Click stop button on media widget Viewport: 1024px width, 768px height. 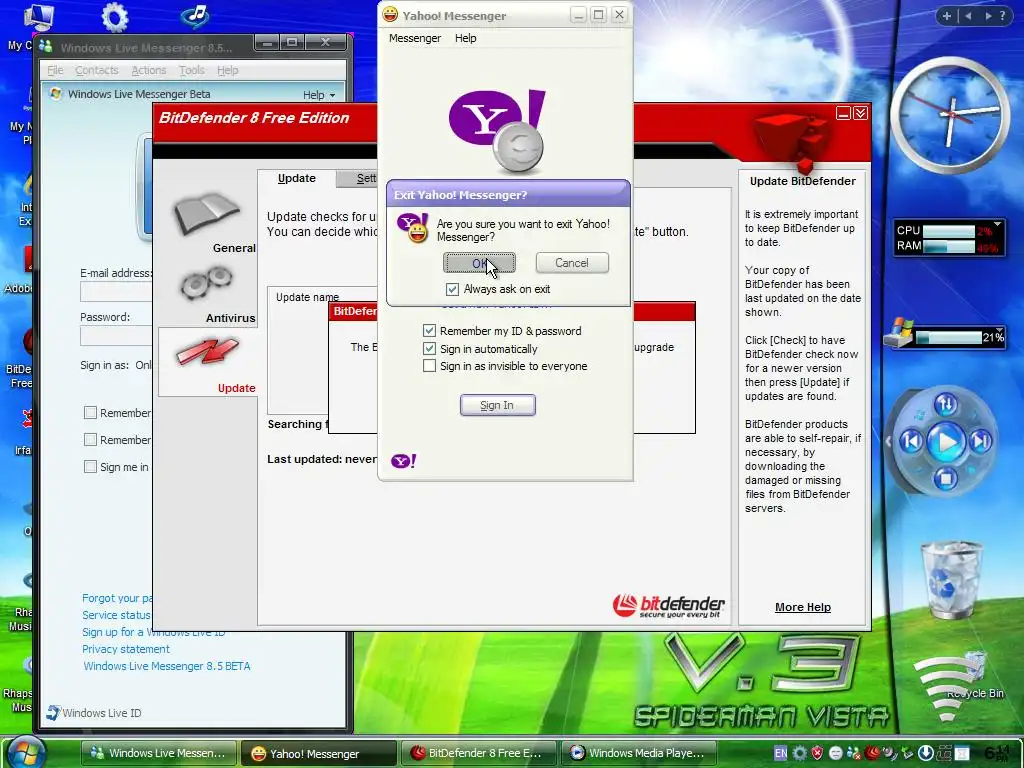coord(945,479)
